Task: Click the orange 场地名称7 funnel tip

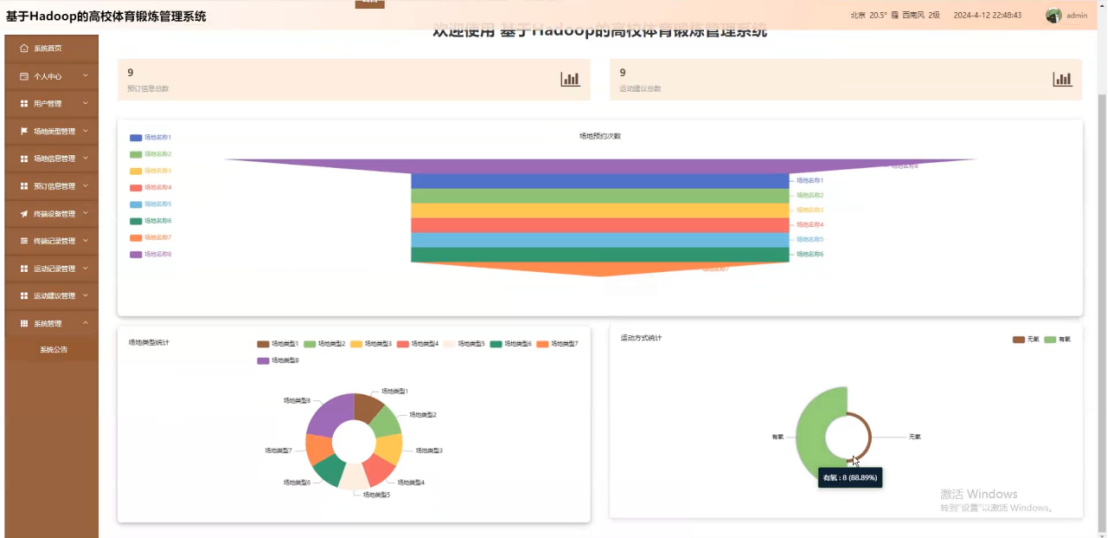Action: (600, 268)
